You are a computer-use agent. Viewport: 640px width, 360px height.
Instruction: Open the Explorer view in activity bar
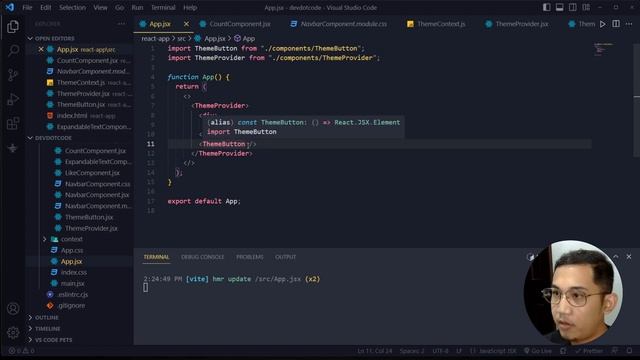(x=13, y=27)
